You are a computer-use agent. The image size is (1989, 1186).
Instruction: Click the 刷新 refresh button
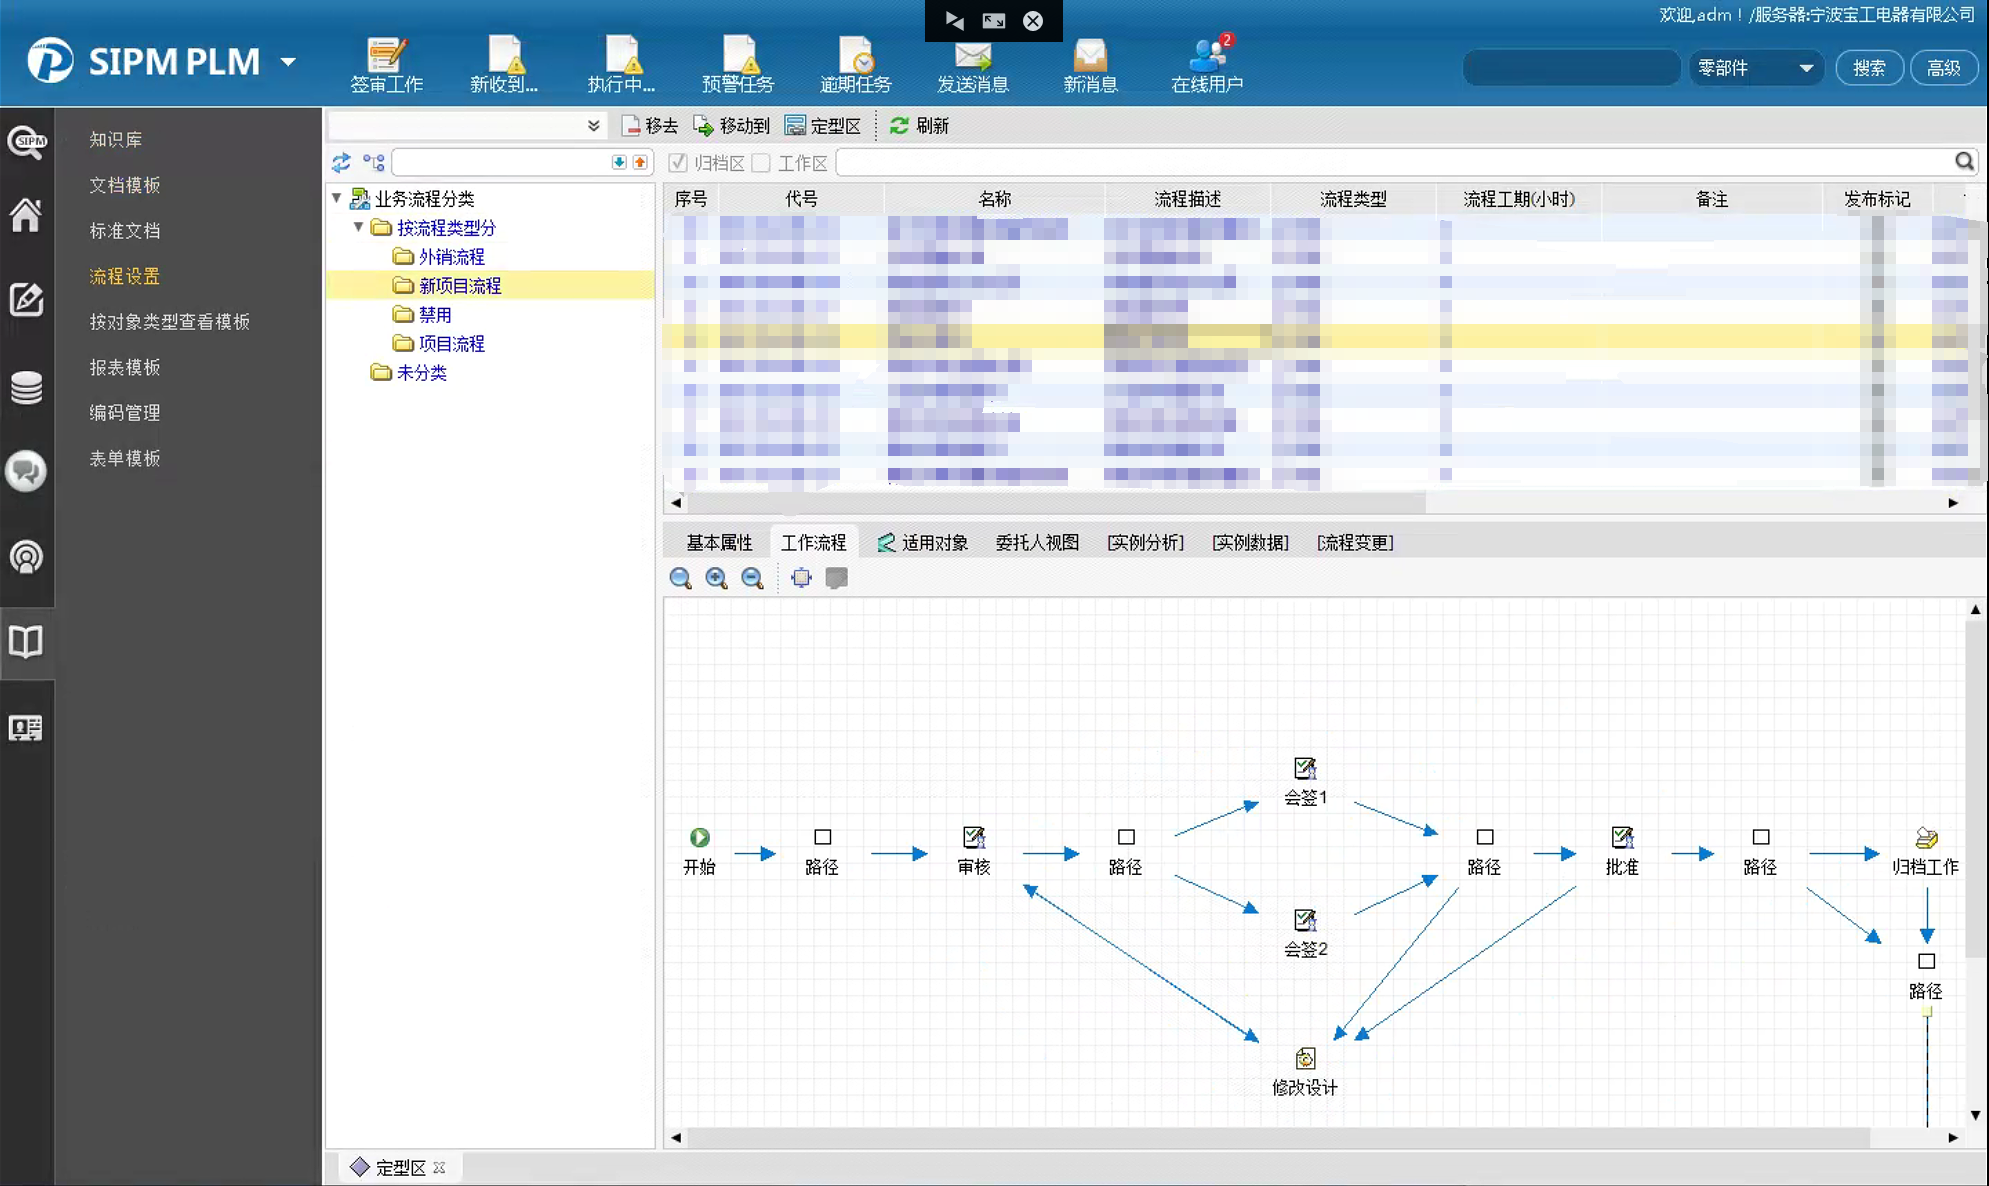click(919, 125)
